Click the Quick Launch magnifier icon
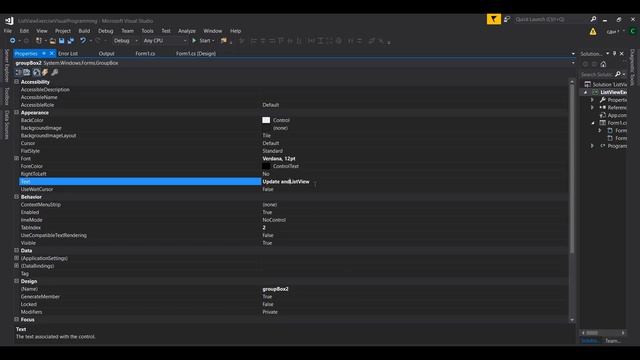Viewport: 640px width, 360px height. click(593, 19)
